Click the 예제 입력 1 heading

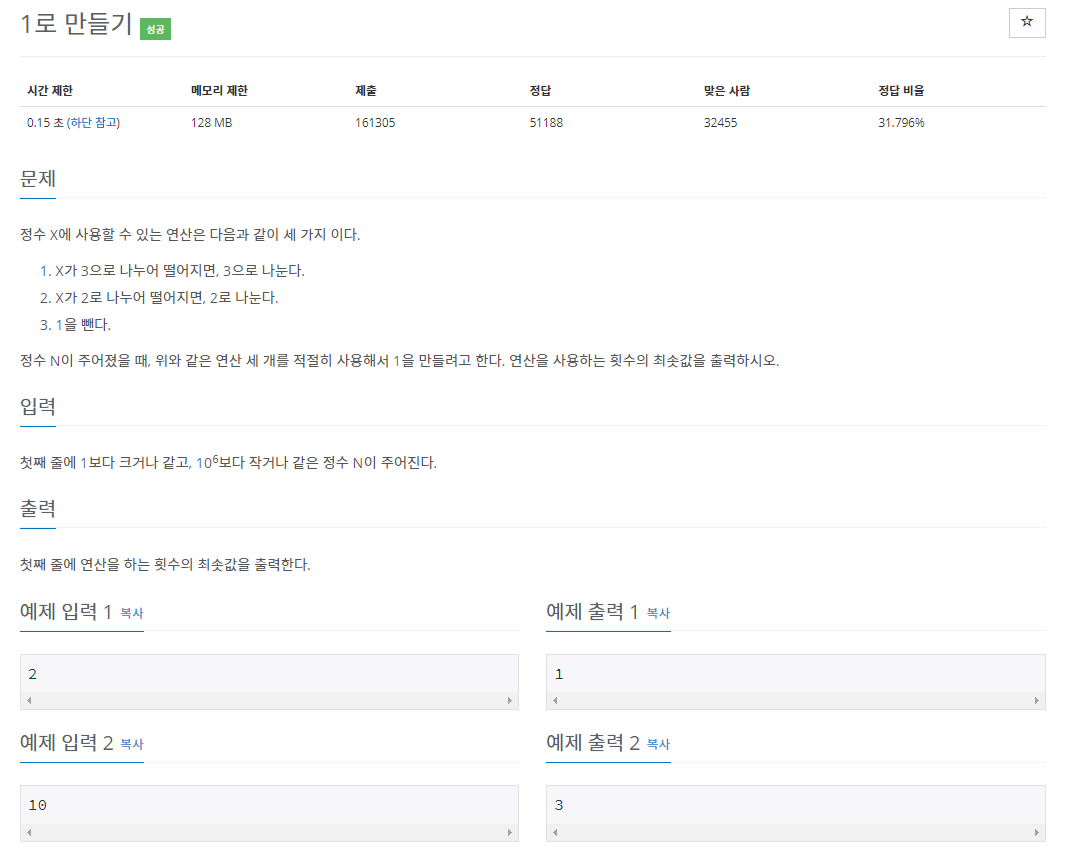pos(66,612)
